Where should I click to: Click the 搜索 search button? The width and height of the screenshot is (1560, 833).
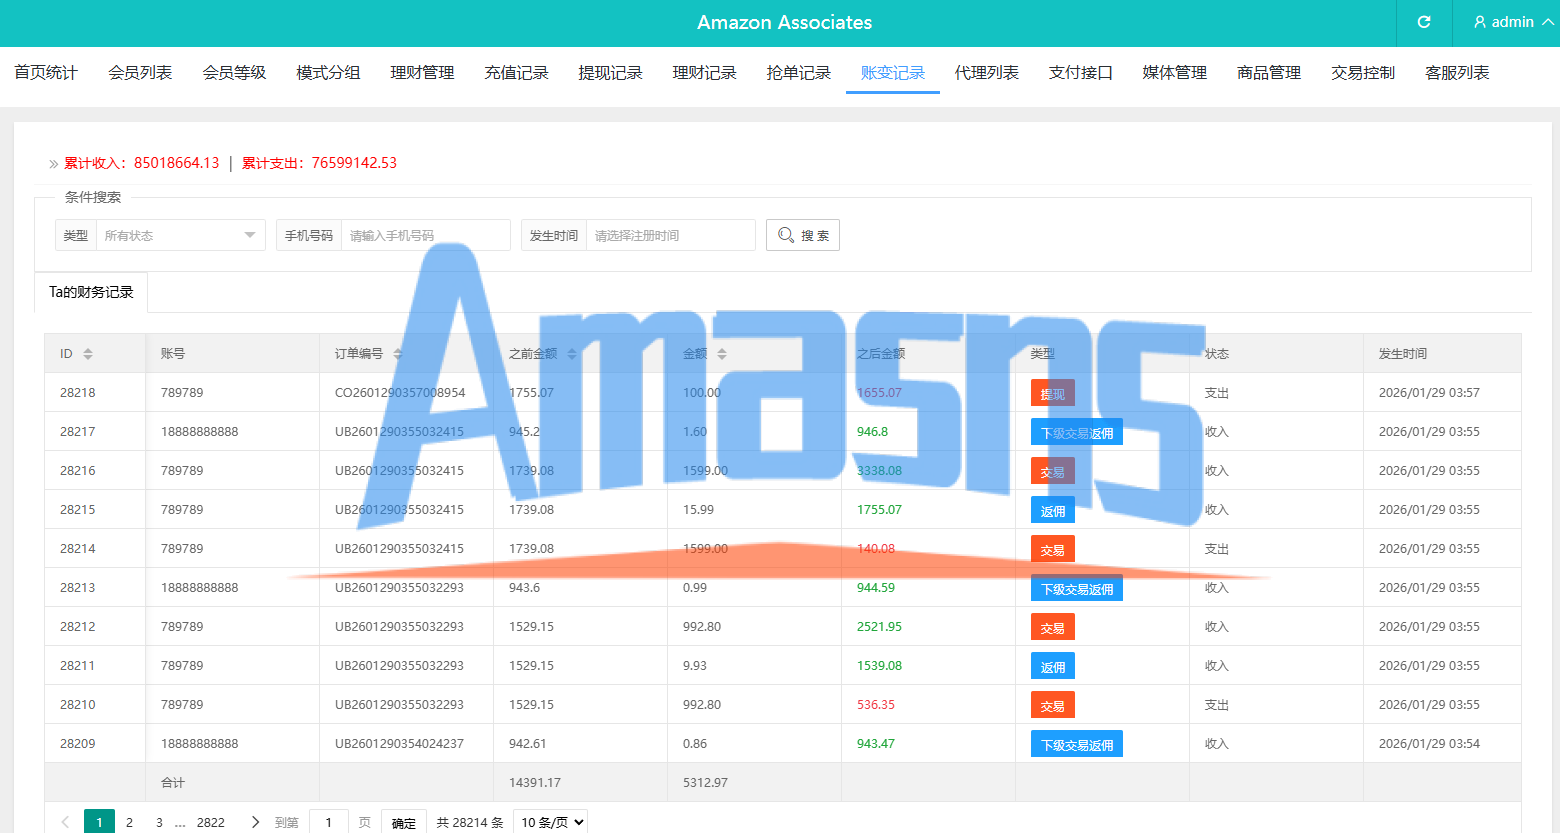point(803,235)
